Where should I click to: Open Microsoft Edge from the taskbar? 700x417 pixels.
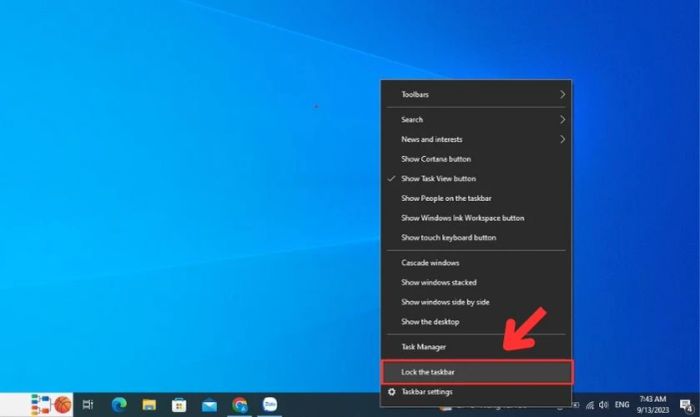coord(119,404)
